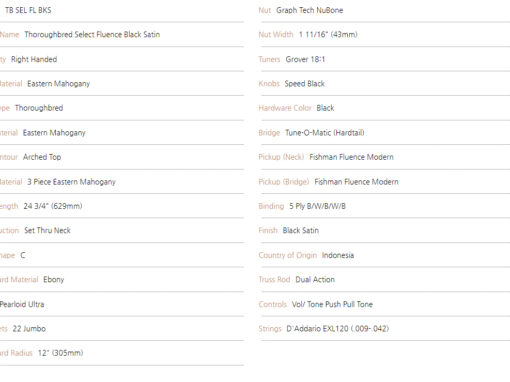
Task: Click the 'Pearloid Ultra' text
Action: click(x=22, y=304)
